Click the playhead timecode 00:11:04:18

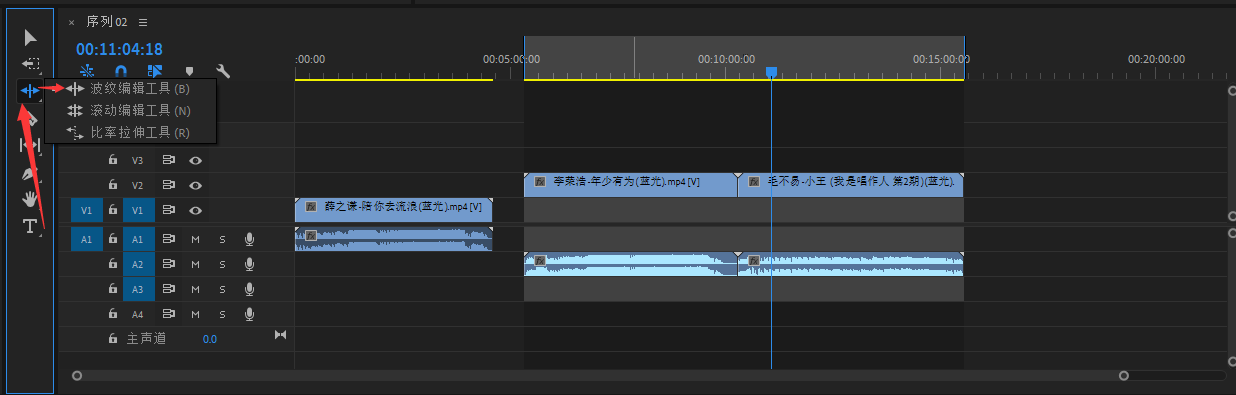pyautogui.click(x=119, y=48)
